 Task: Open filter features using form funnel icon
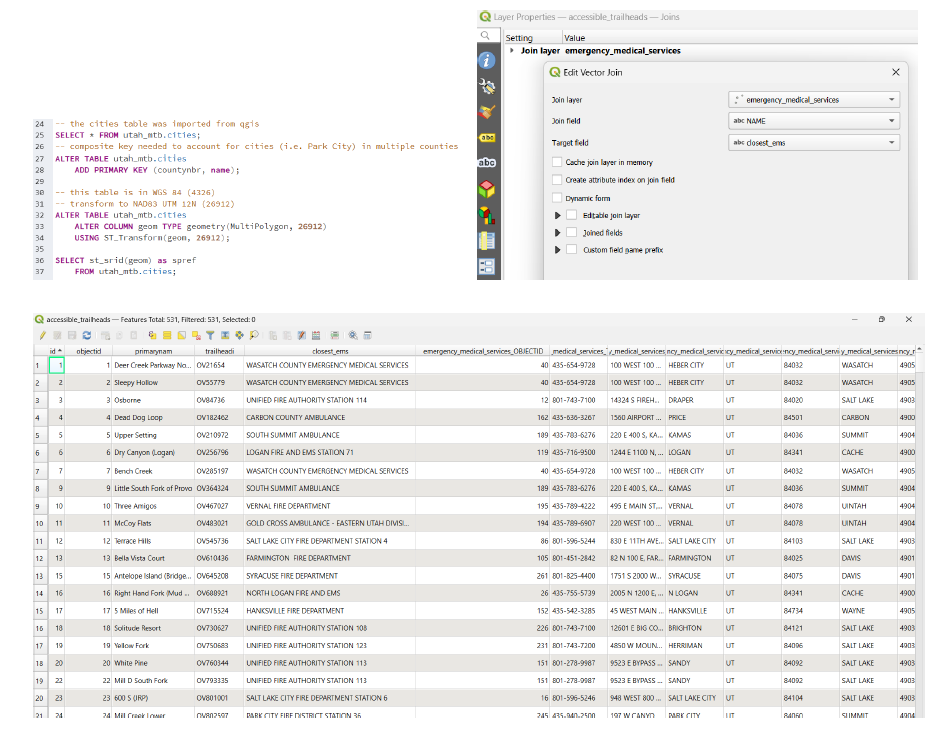tap(210, 335)
